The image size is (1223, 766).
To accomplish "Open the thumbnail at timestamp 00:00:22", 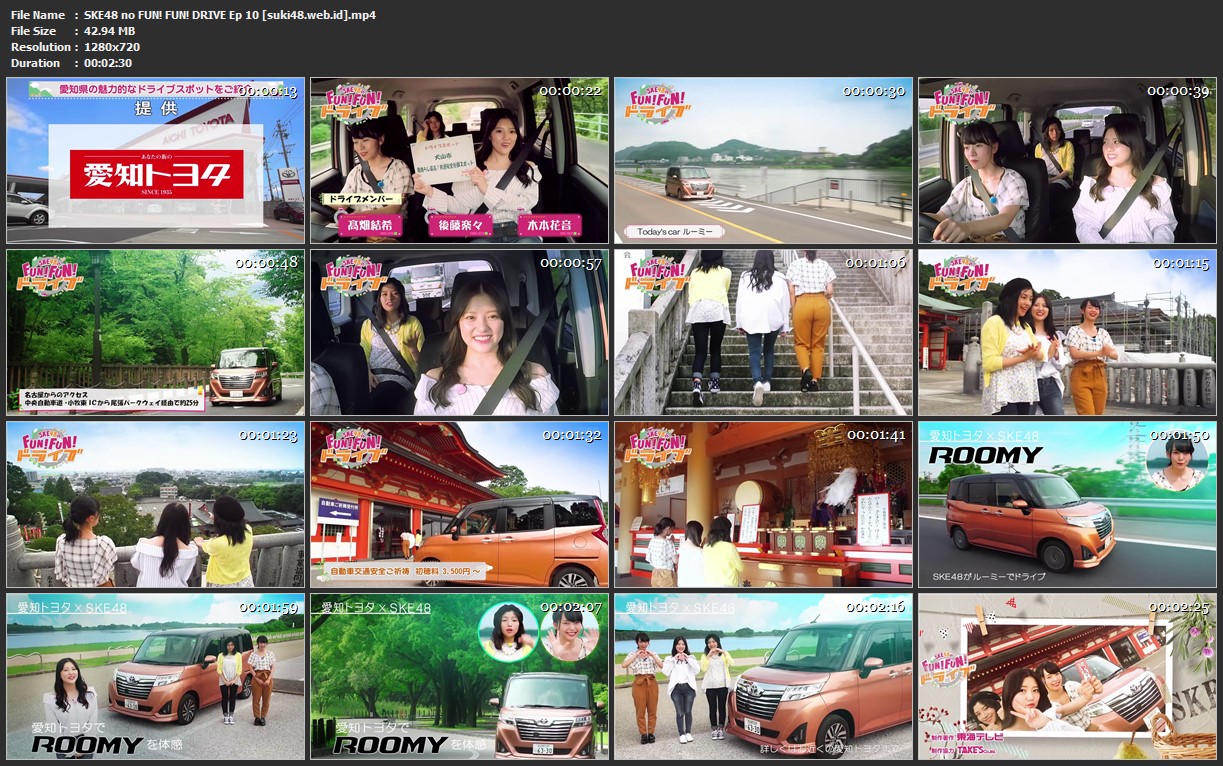I will 459,160.
